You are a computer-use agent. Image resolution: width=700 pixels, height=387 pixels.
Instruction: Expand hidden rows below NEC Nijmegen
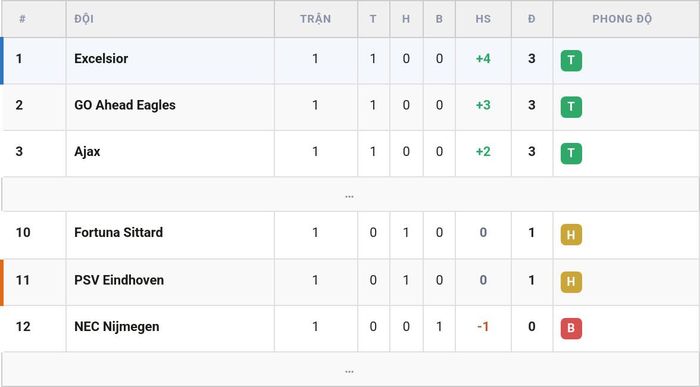[x=350, y=370]
